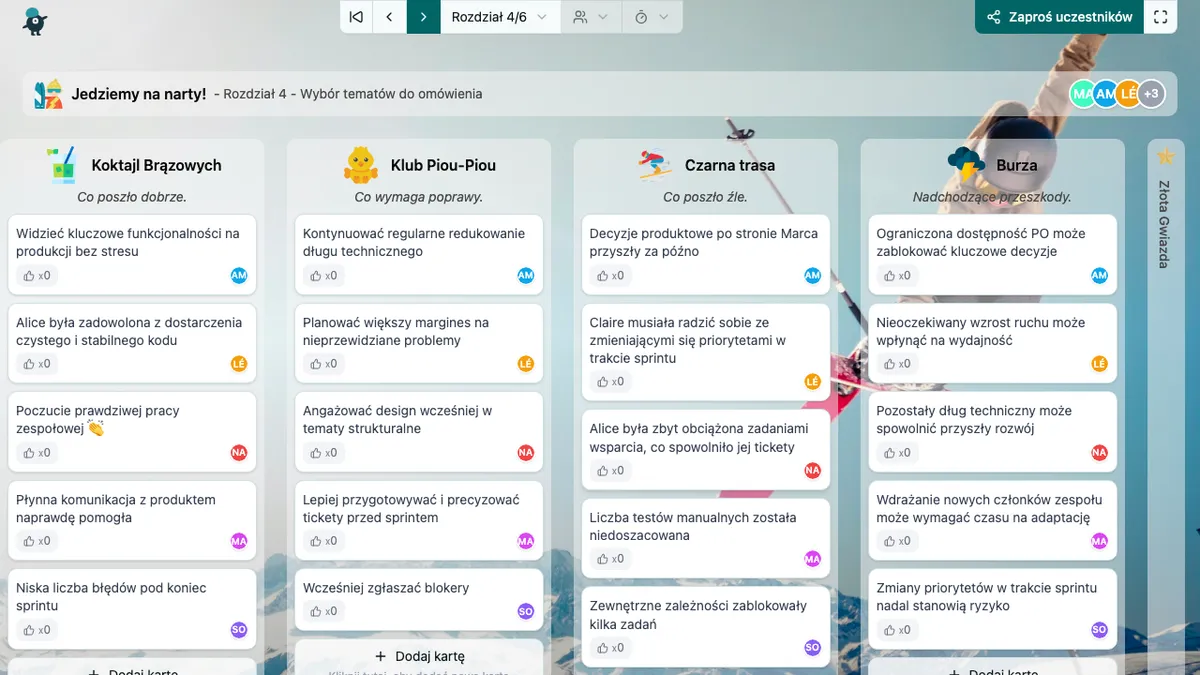The width and height of the screenshot is (1200, 675).
Task: Vote for 'Liczba testów manualnych' card
Action: (609, 559)
